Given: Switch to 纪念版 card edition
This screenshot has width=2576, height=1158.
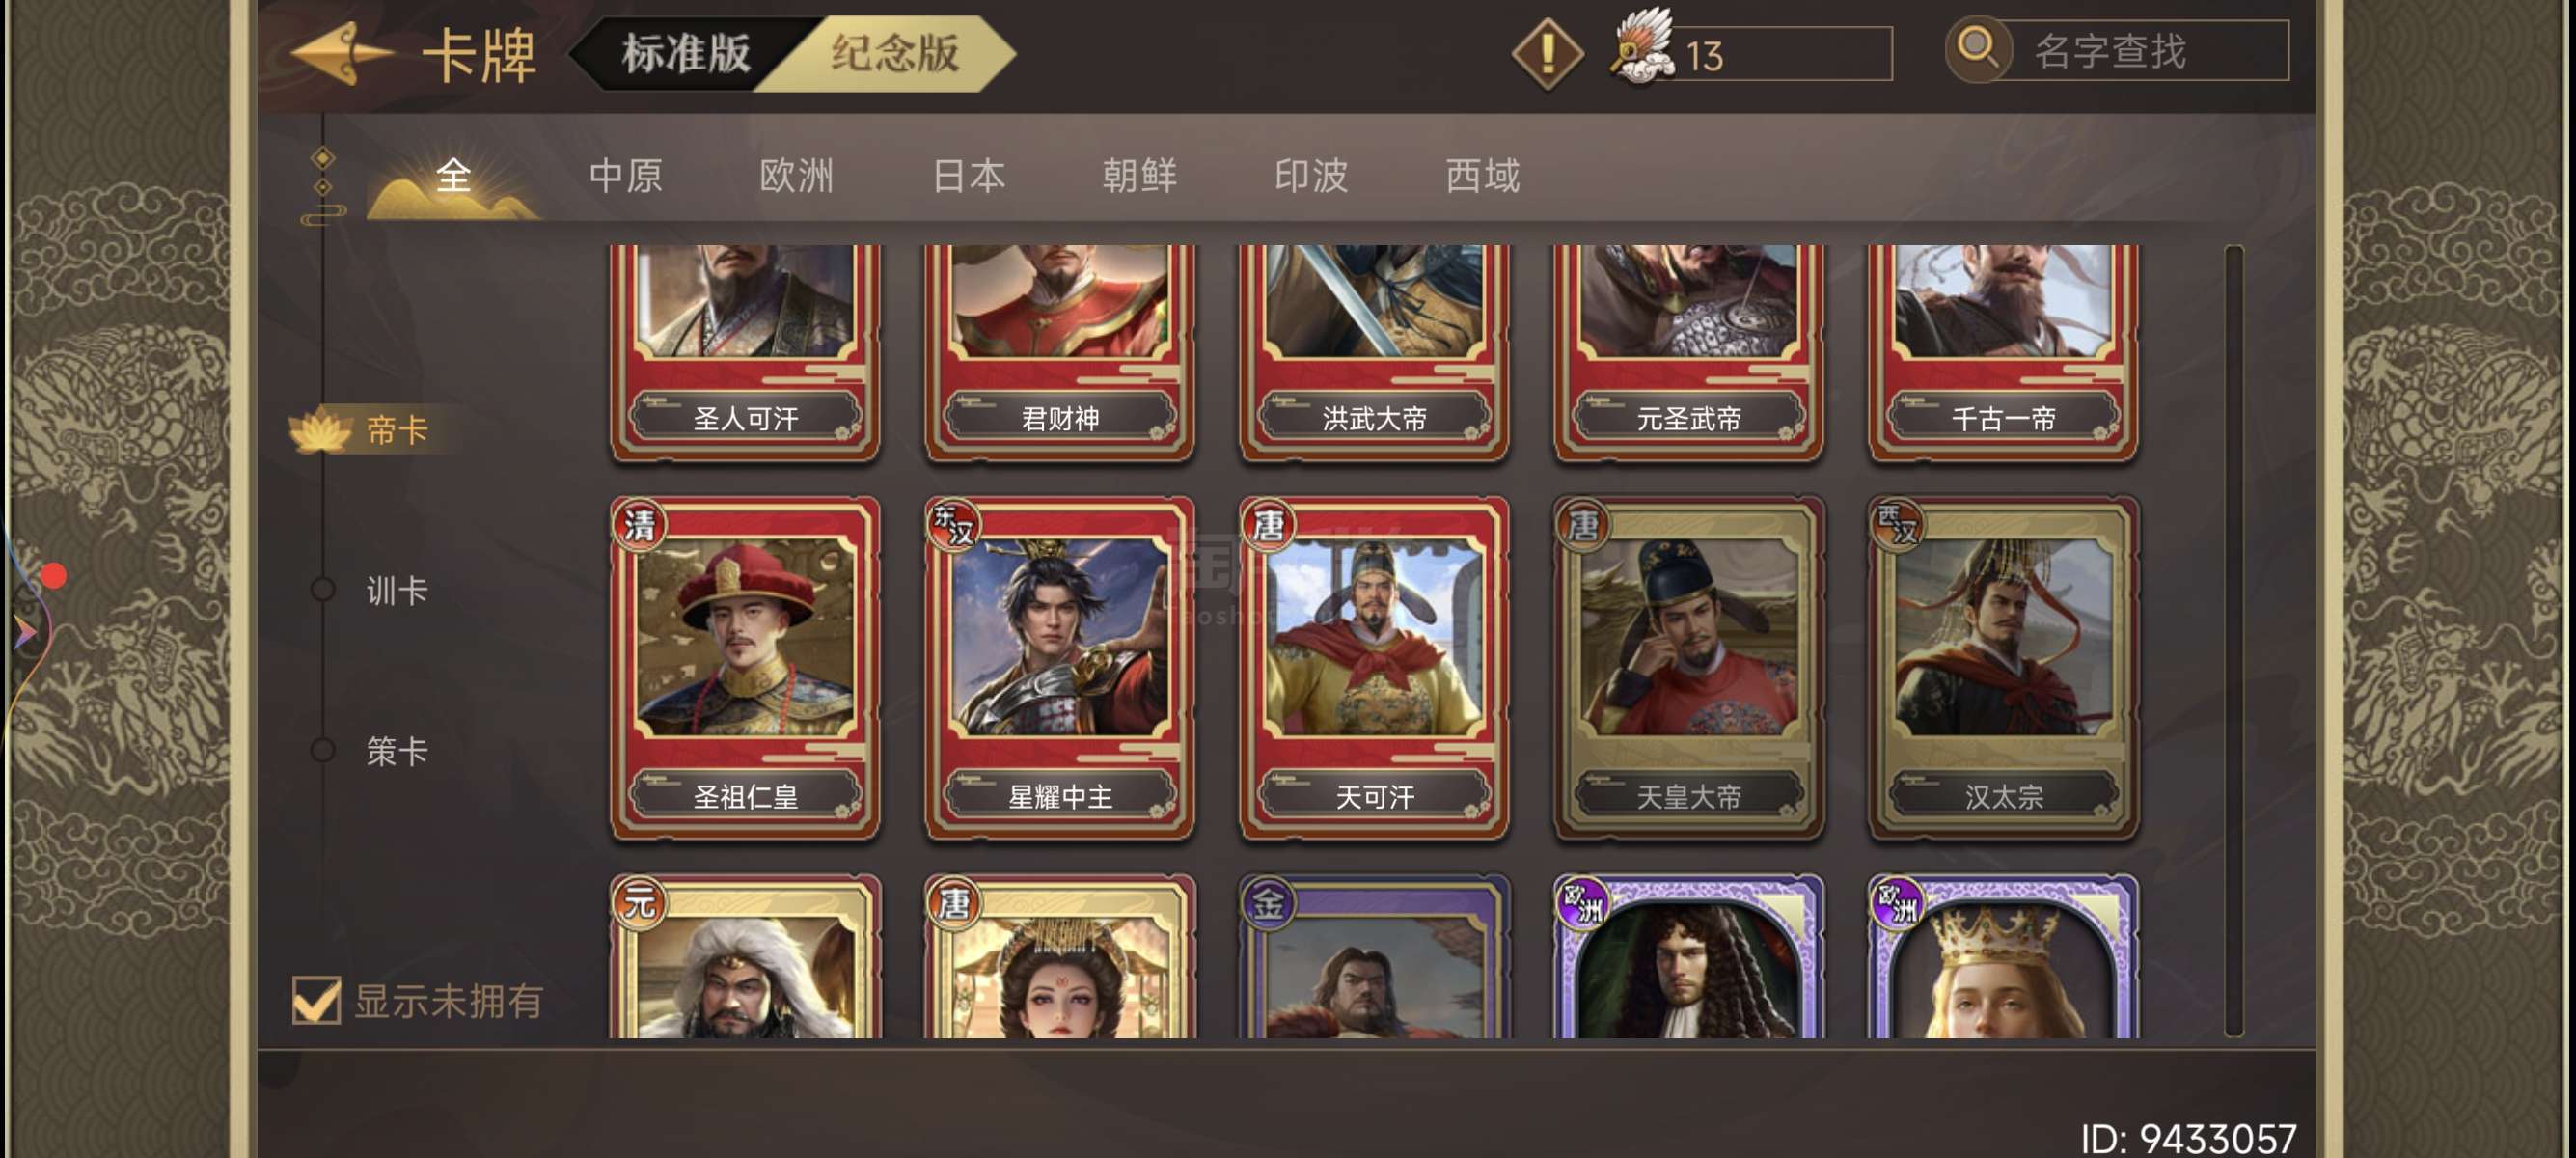Looking at the screenshot, I should point(894,53).
